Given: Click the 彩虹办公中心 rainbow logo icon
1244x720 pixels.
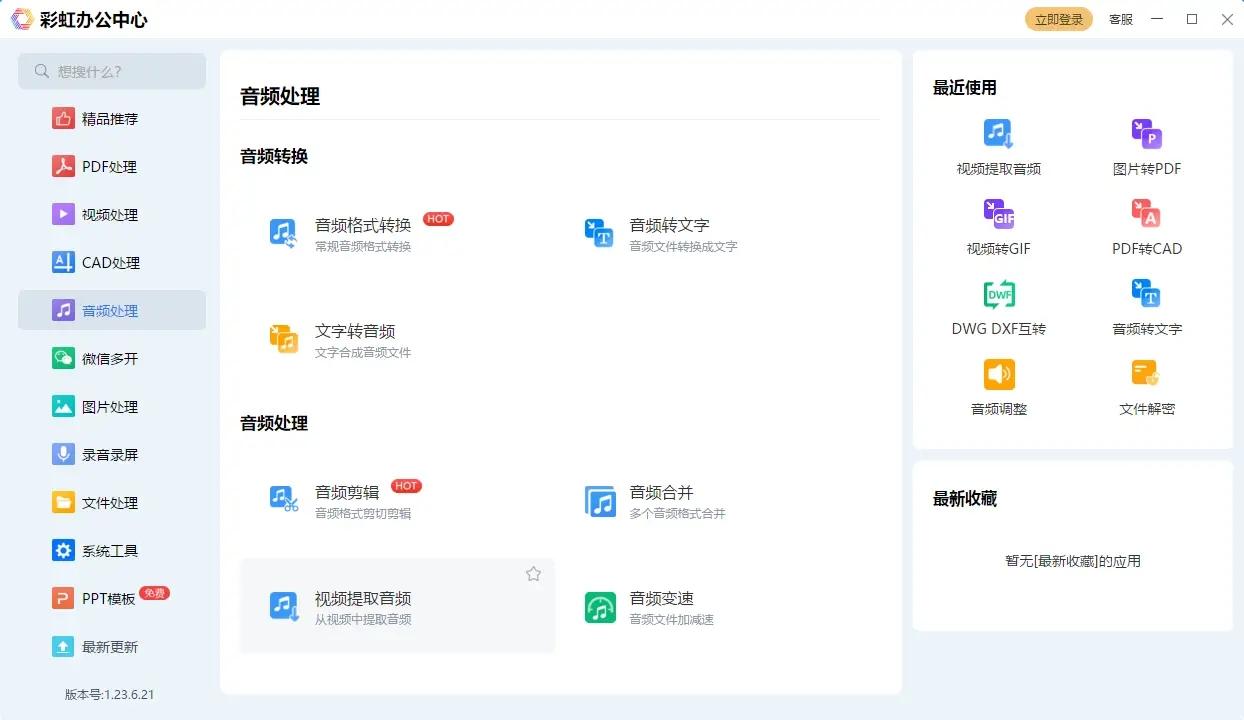Looking at the screenshot, I should point(21,19).
